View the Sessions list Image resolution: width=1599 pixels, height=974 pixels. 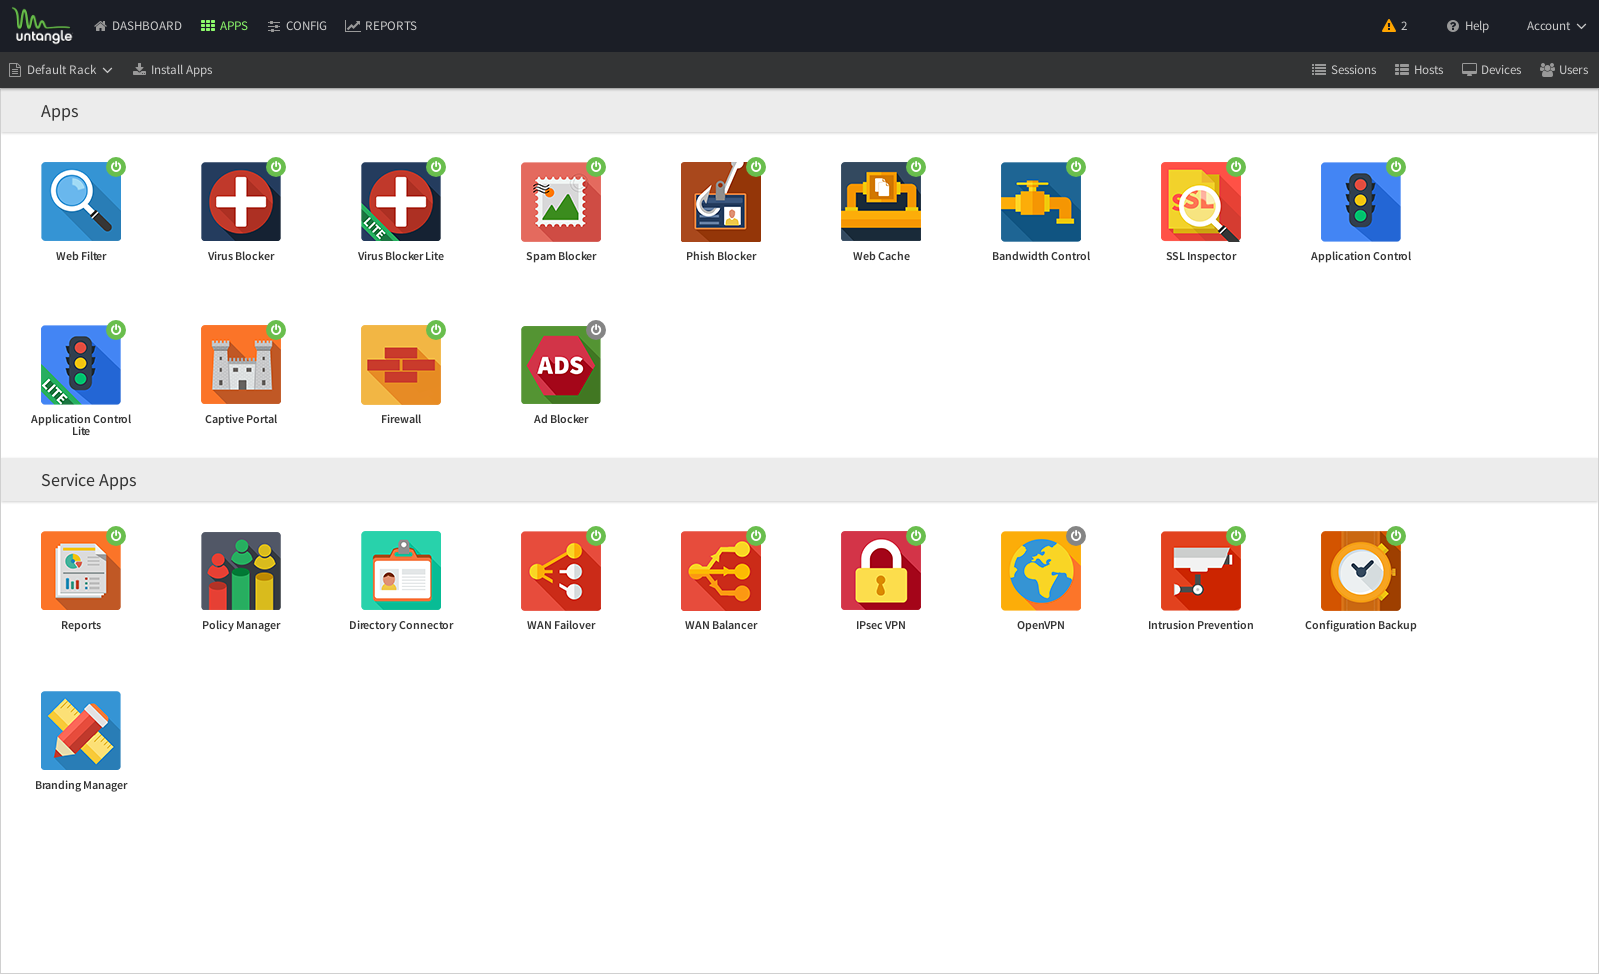(1344, 70)
